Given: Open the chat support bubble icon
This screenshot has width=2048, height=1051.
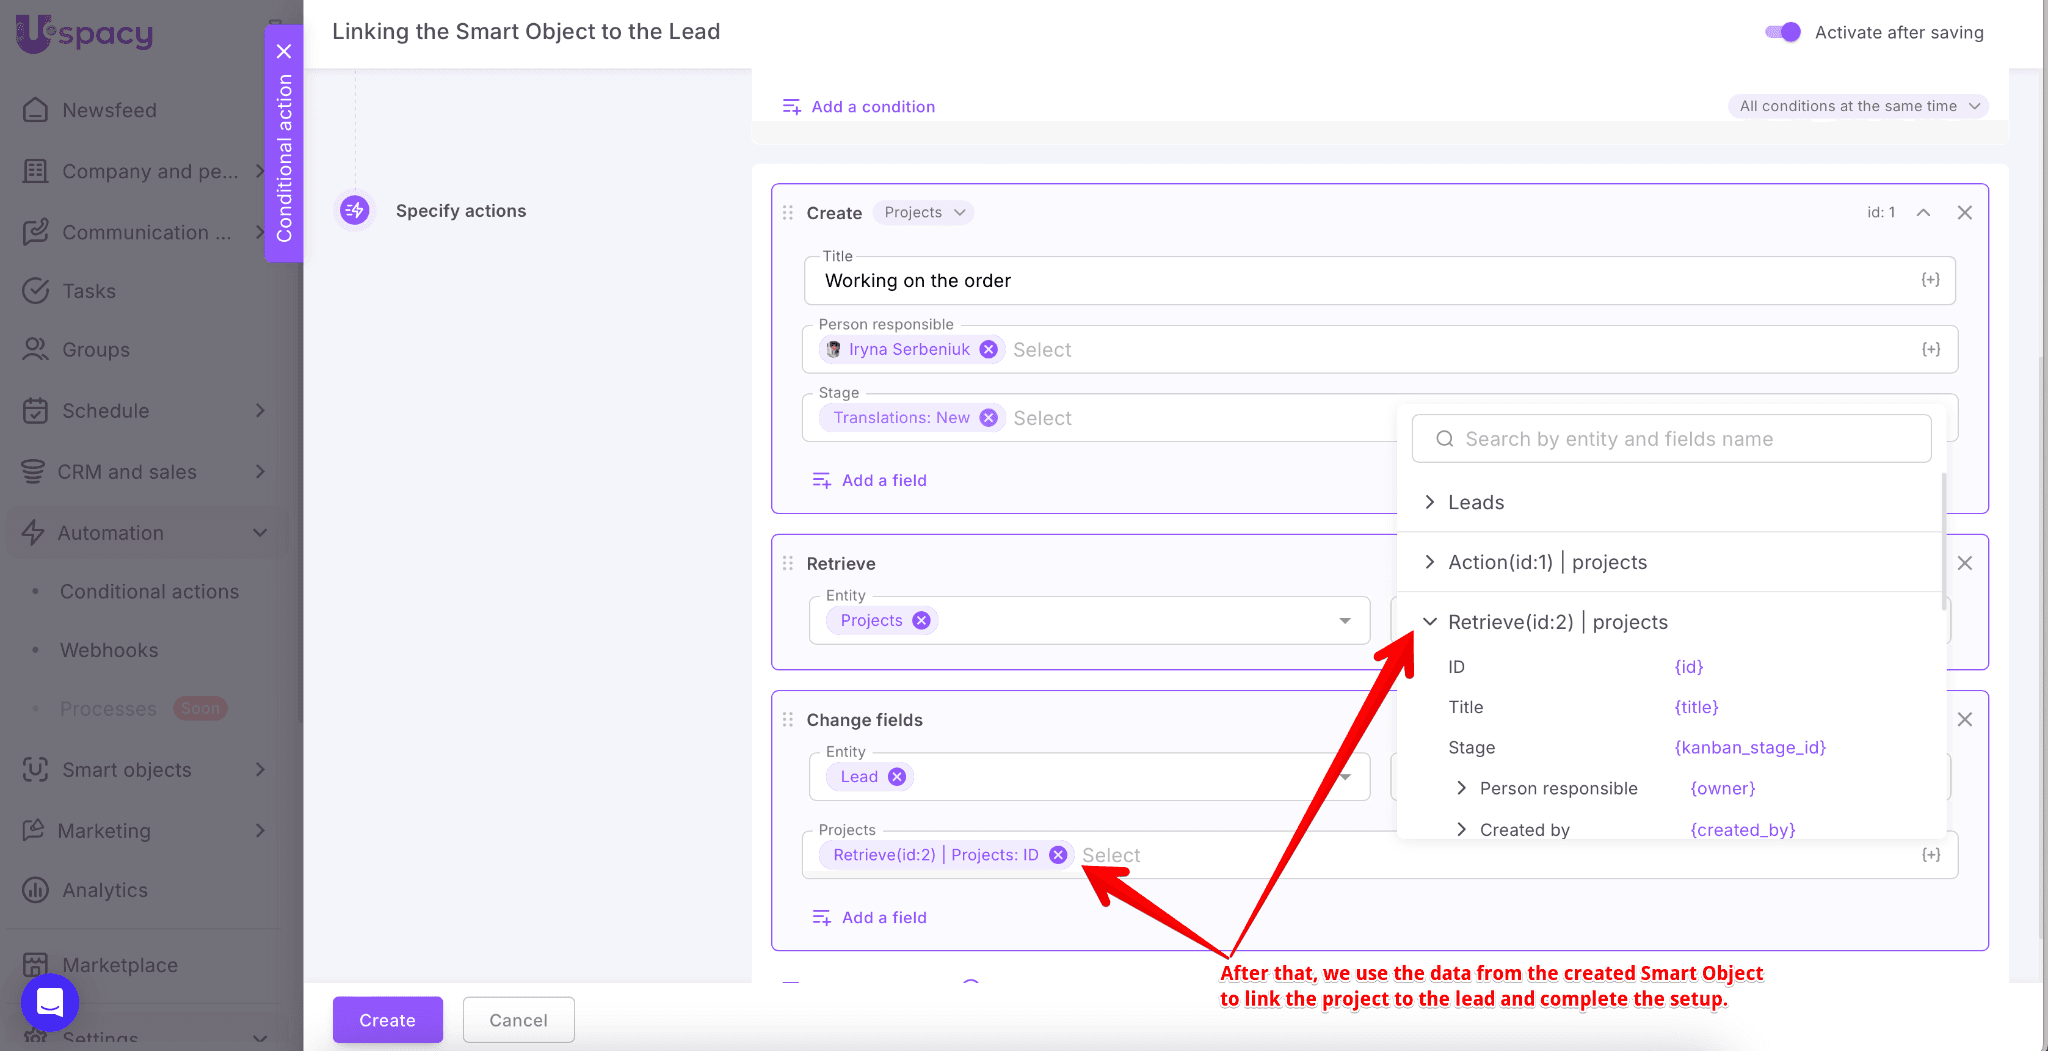Looking at the screenshot, I should [50, 1001].
